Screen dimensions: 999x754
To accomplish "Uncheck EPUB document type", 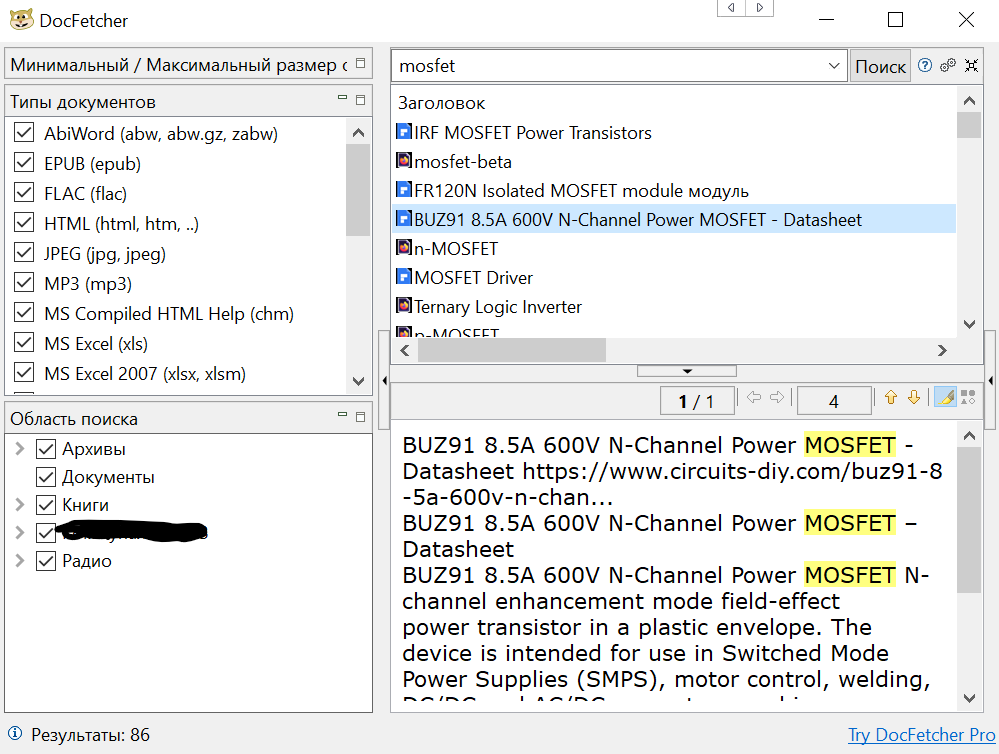I will click(24, 163).
